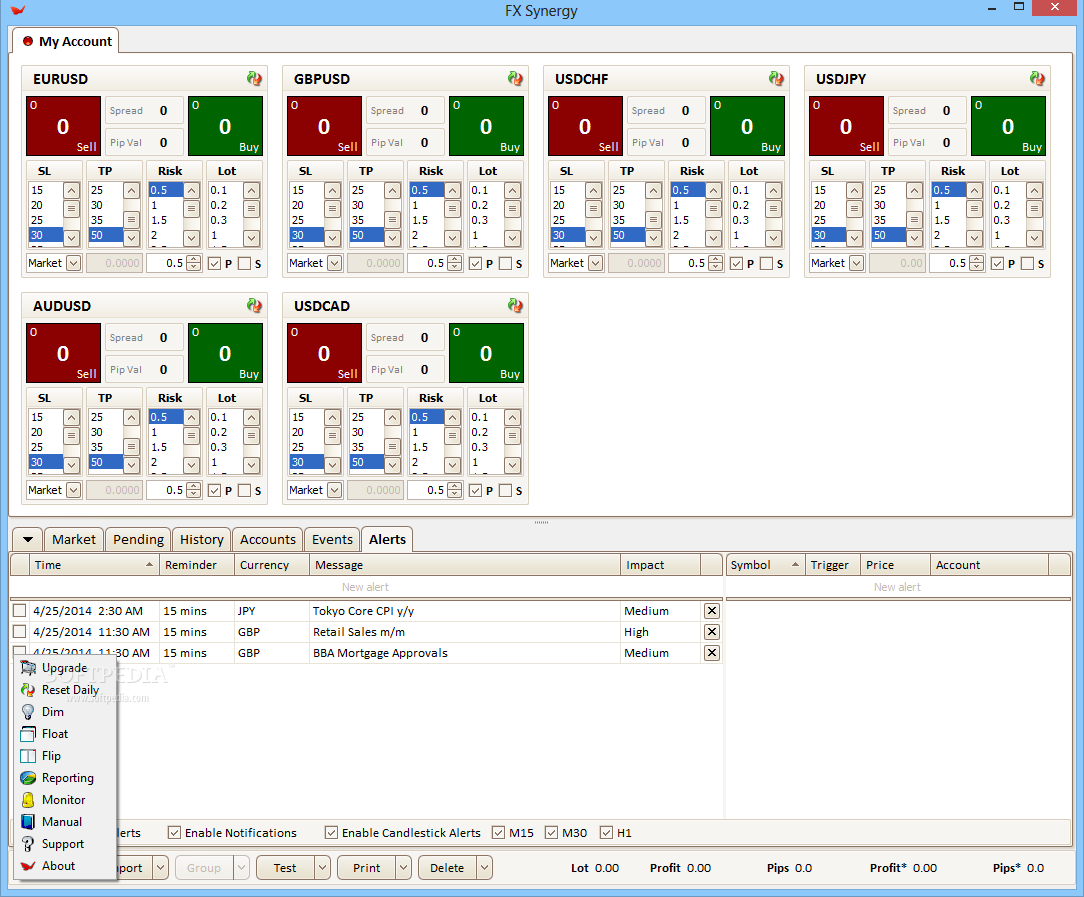Increase the EURUSD 0.5 stepper value
Screen dimensions: 1084x897
[194, 259]
